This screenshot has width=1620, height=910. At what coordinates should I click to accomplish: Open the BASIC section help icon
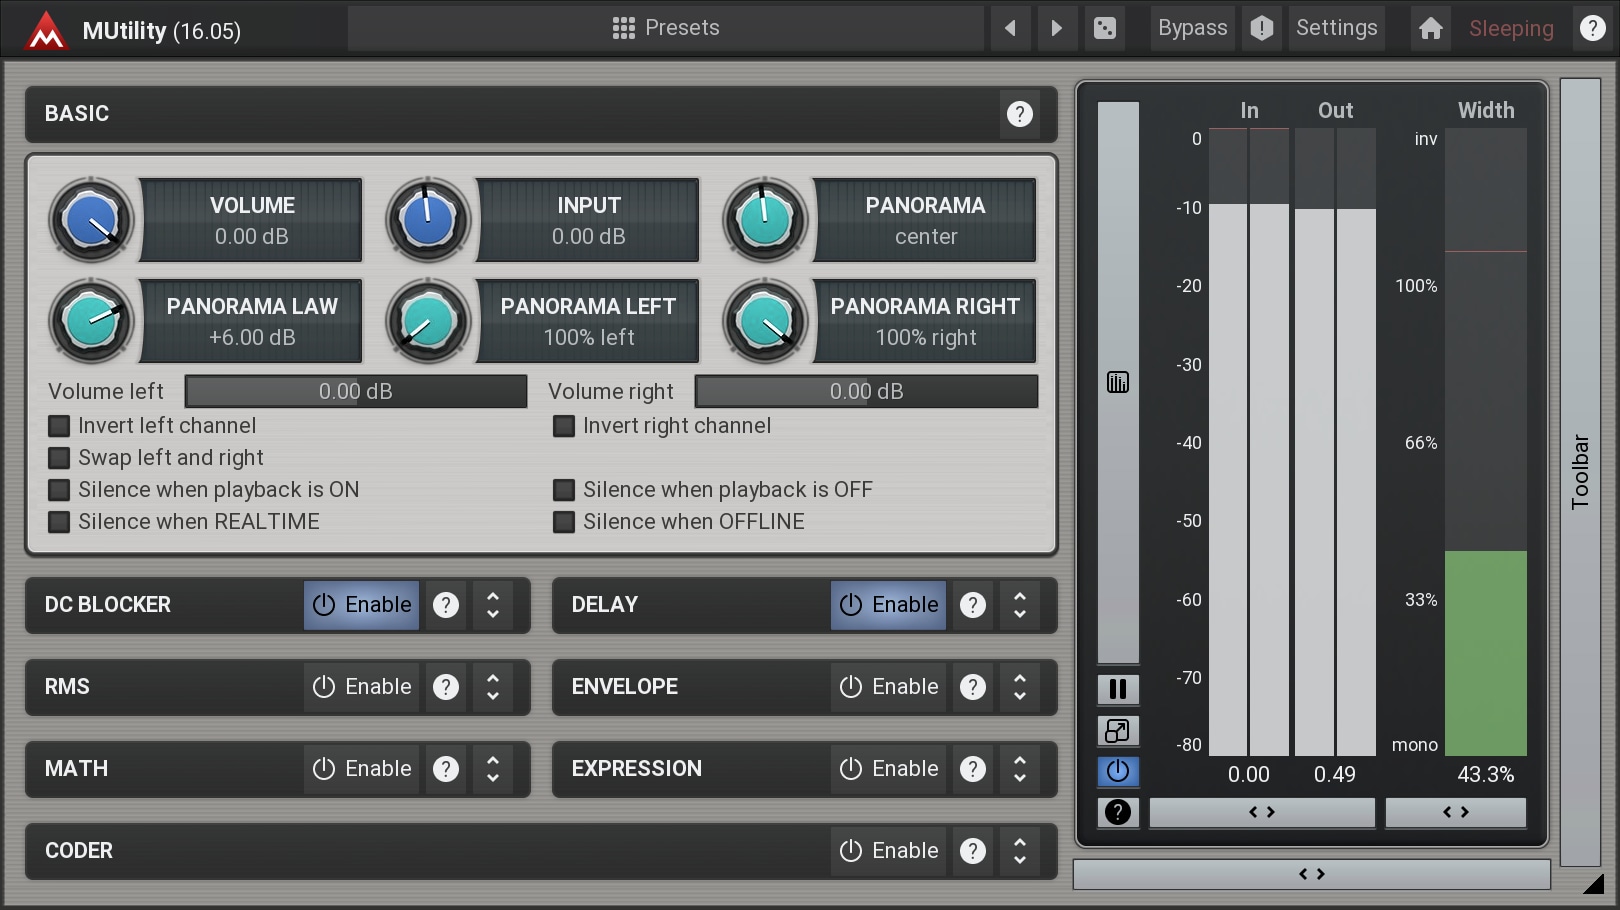[1020, 114]
